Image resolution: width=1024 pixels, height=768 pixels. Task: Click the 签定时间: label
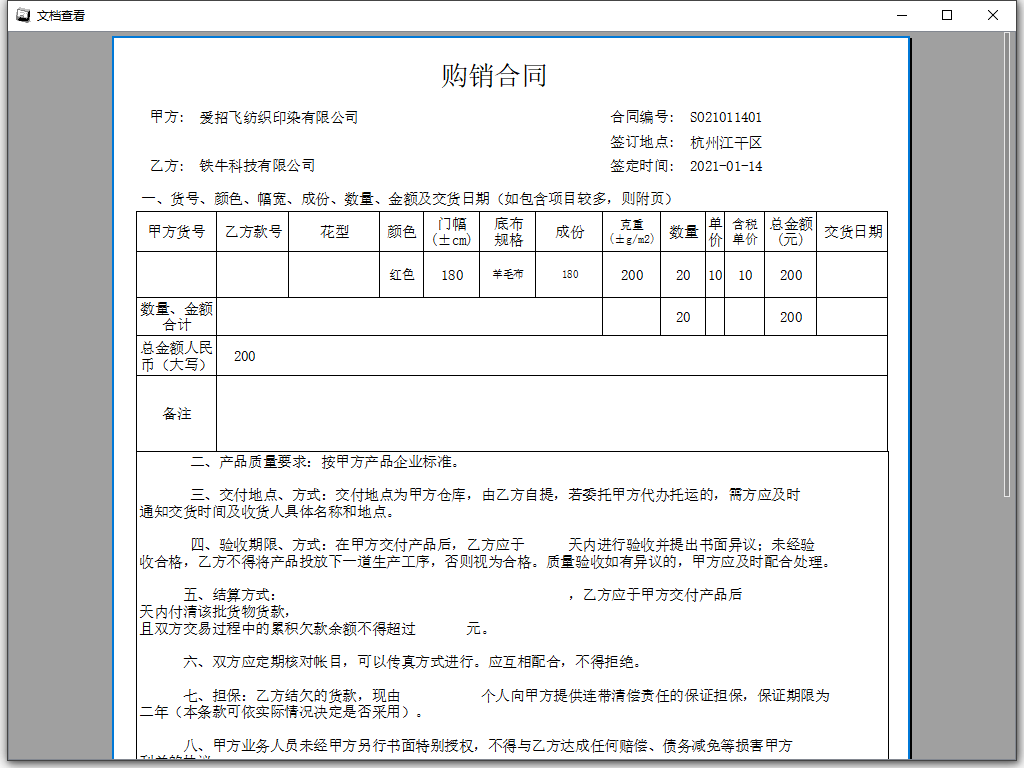point(642,166)
